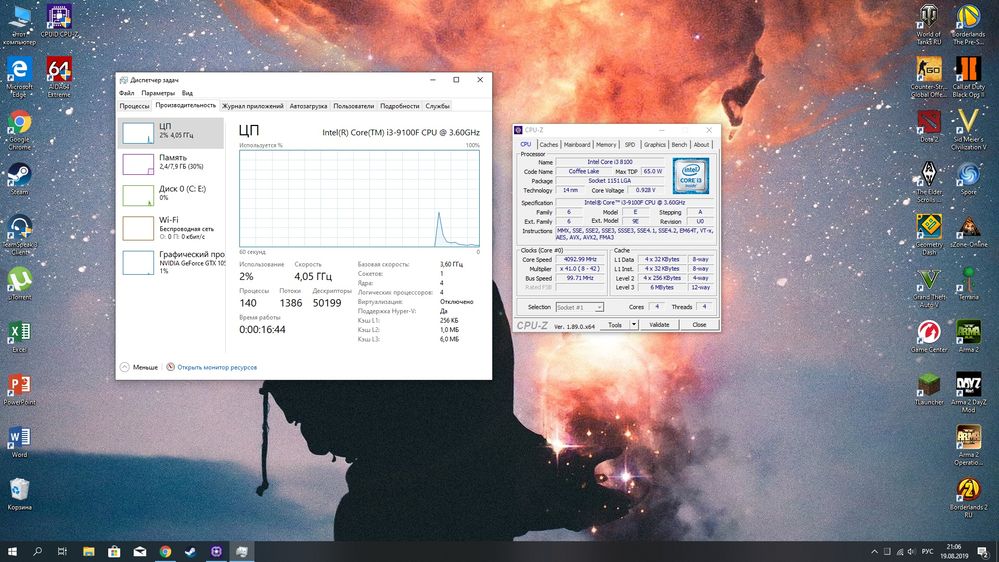Screen dimensions: 999x562
Task: Open Socket #1 selection dropdown in CPU-Z
Action: [579, 307]
